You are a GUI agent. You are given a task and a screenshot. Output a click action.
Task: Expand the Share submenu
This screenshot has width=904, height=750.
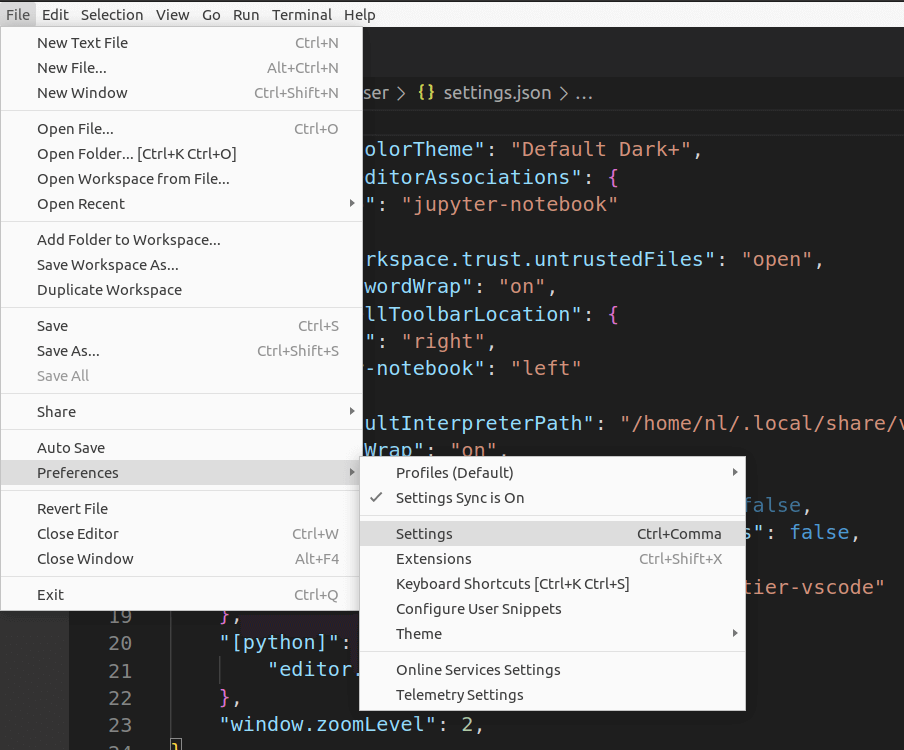click(182, 412)
